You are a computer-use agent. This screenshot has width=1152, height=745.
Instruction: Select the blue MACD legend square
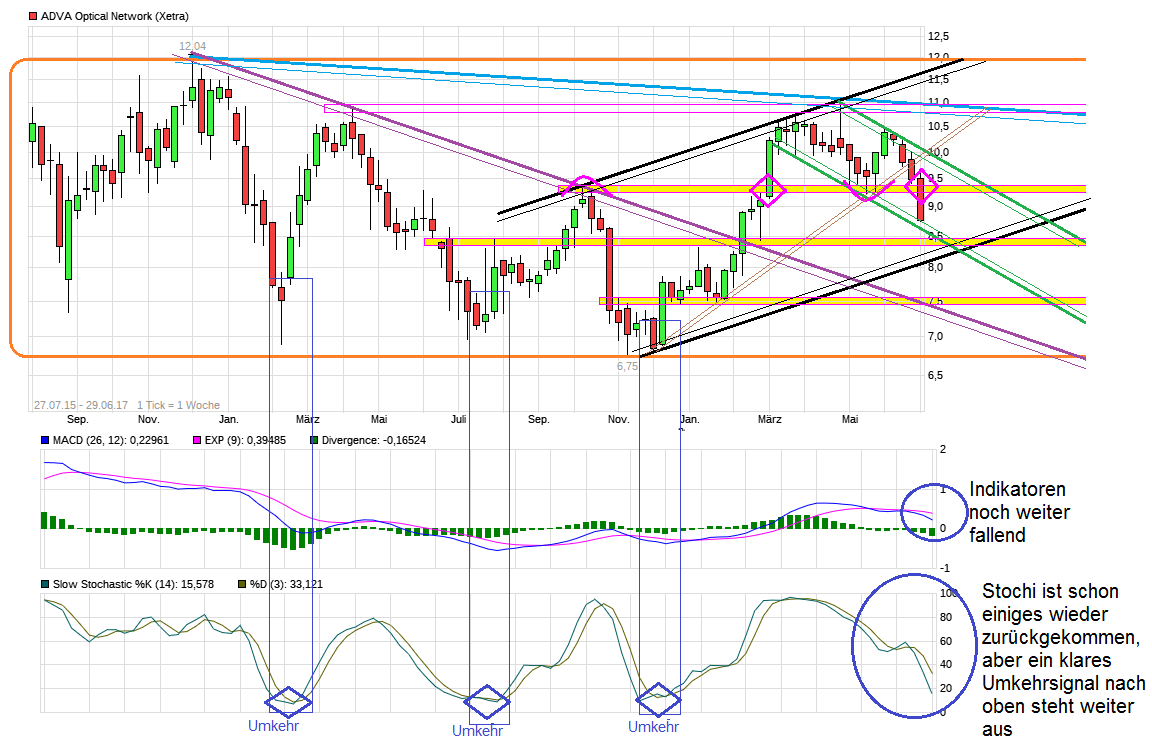click(42, 440)
